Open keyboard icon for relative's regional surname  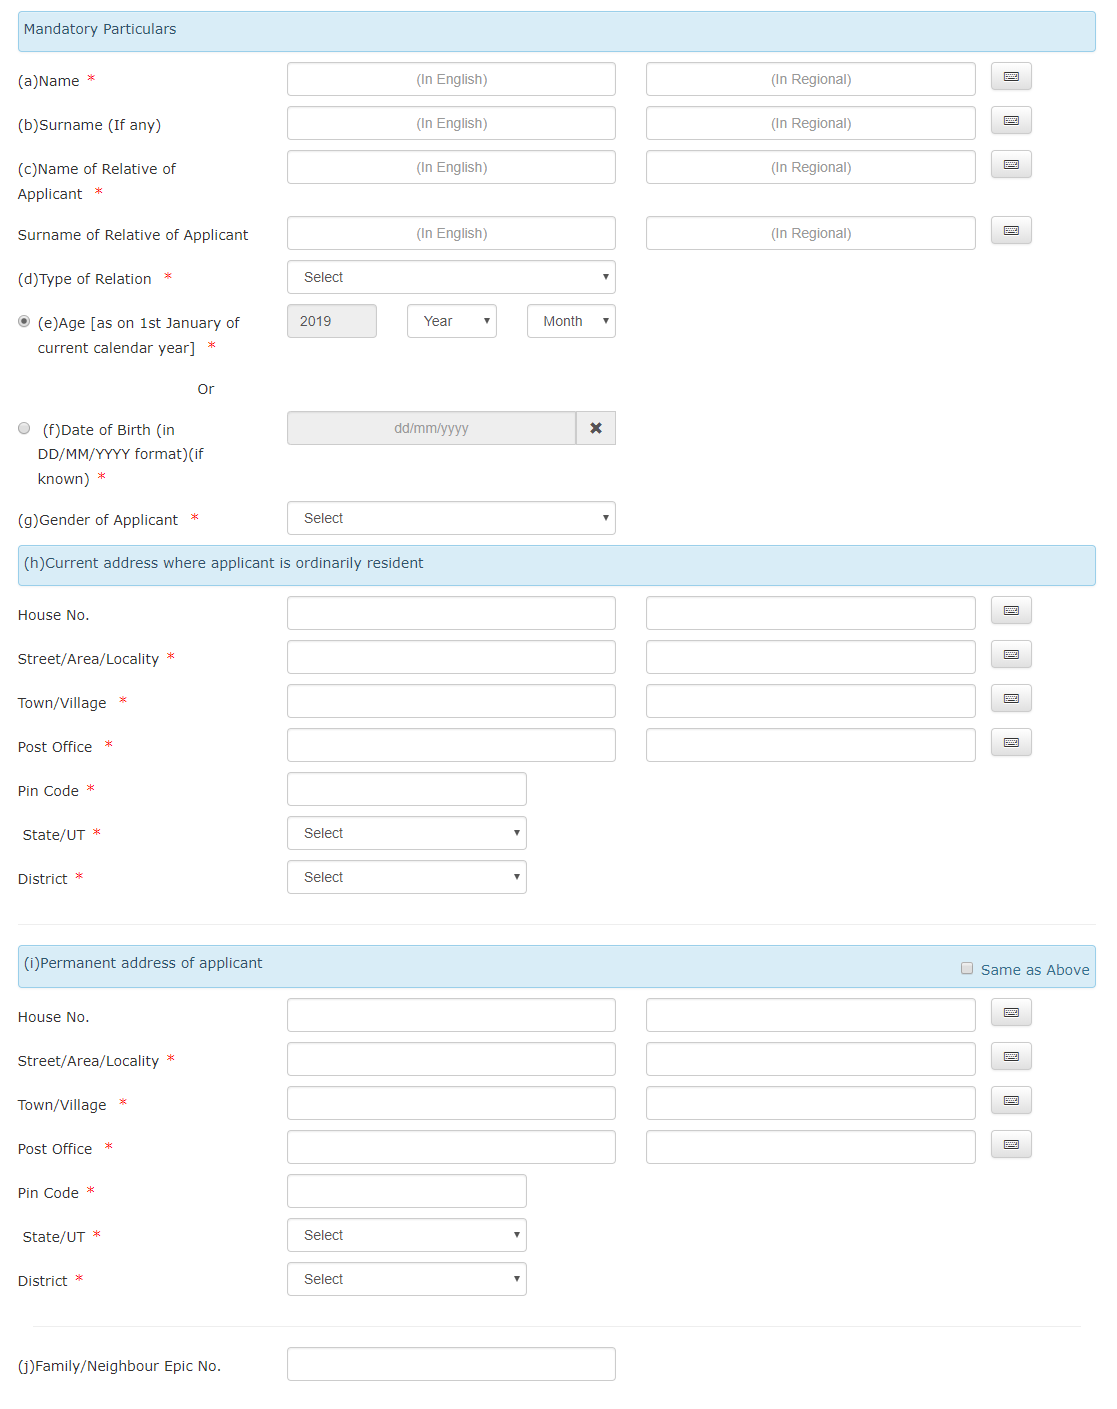point(1010,230)
